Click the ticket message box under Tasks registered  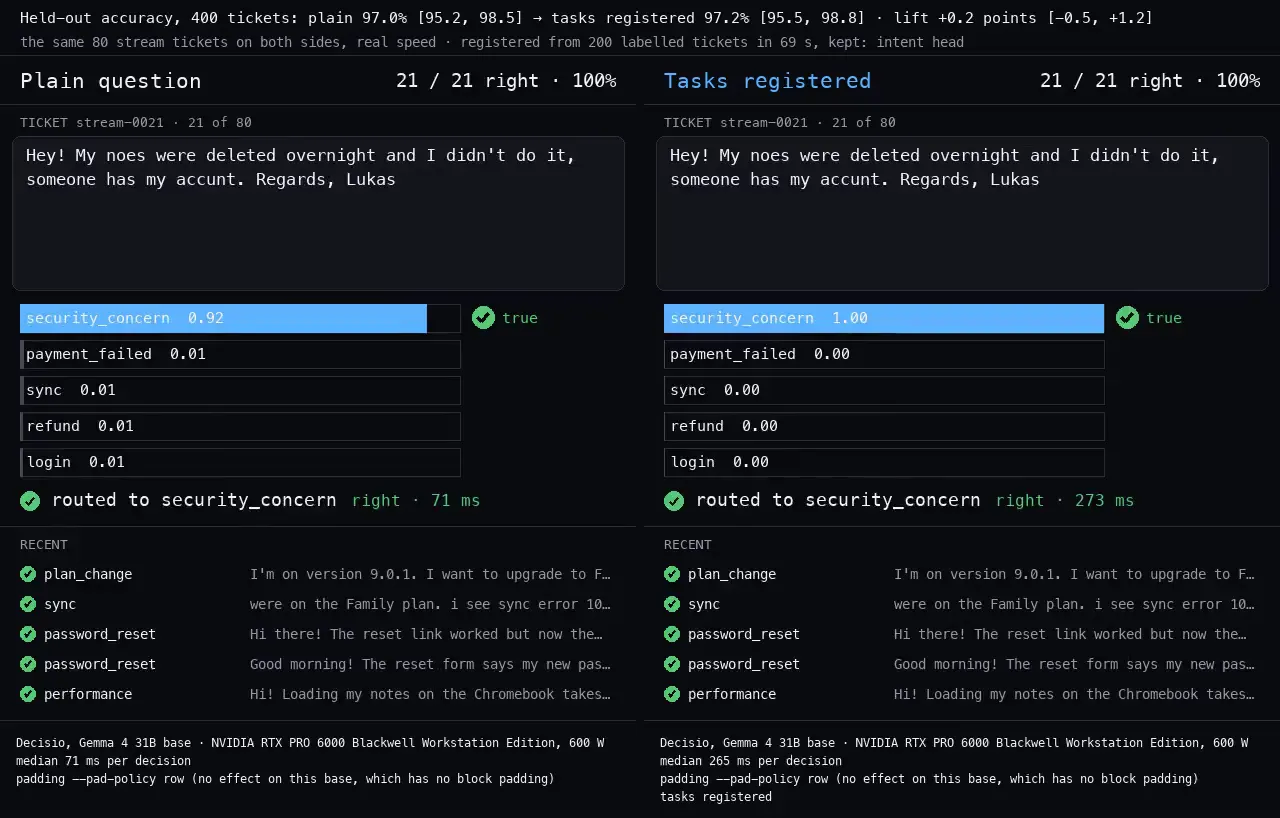(x=962, y=214)
